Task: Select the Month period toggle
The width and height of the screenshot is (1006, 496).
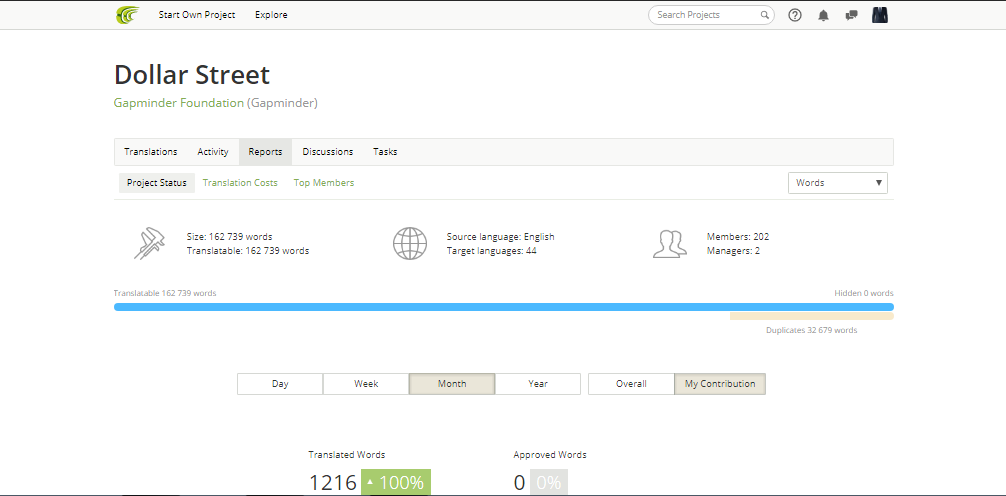Action: click(452, 384)
